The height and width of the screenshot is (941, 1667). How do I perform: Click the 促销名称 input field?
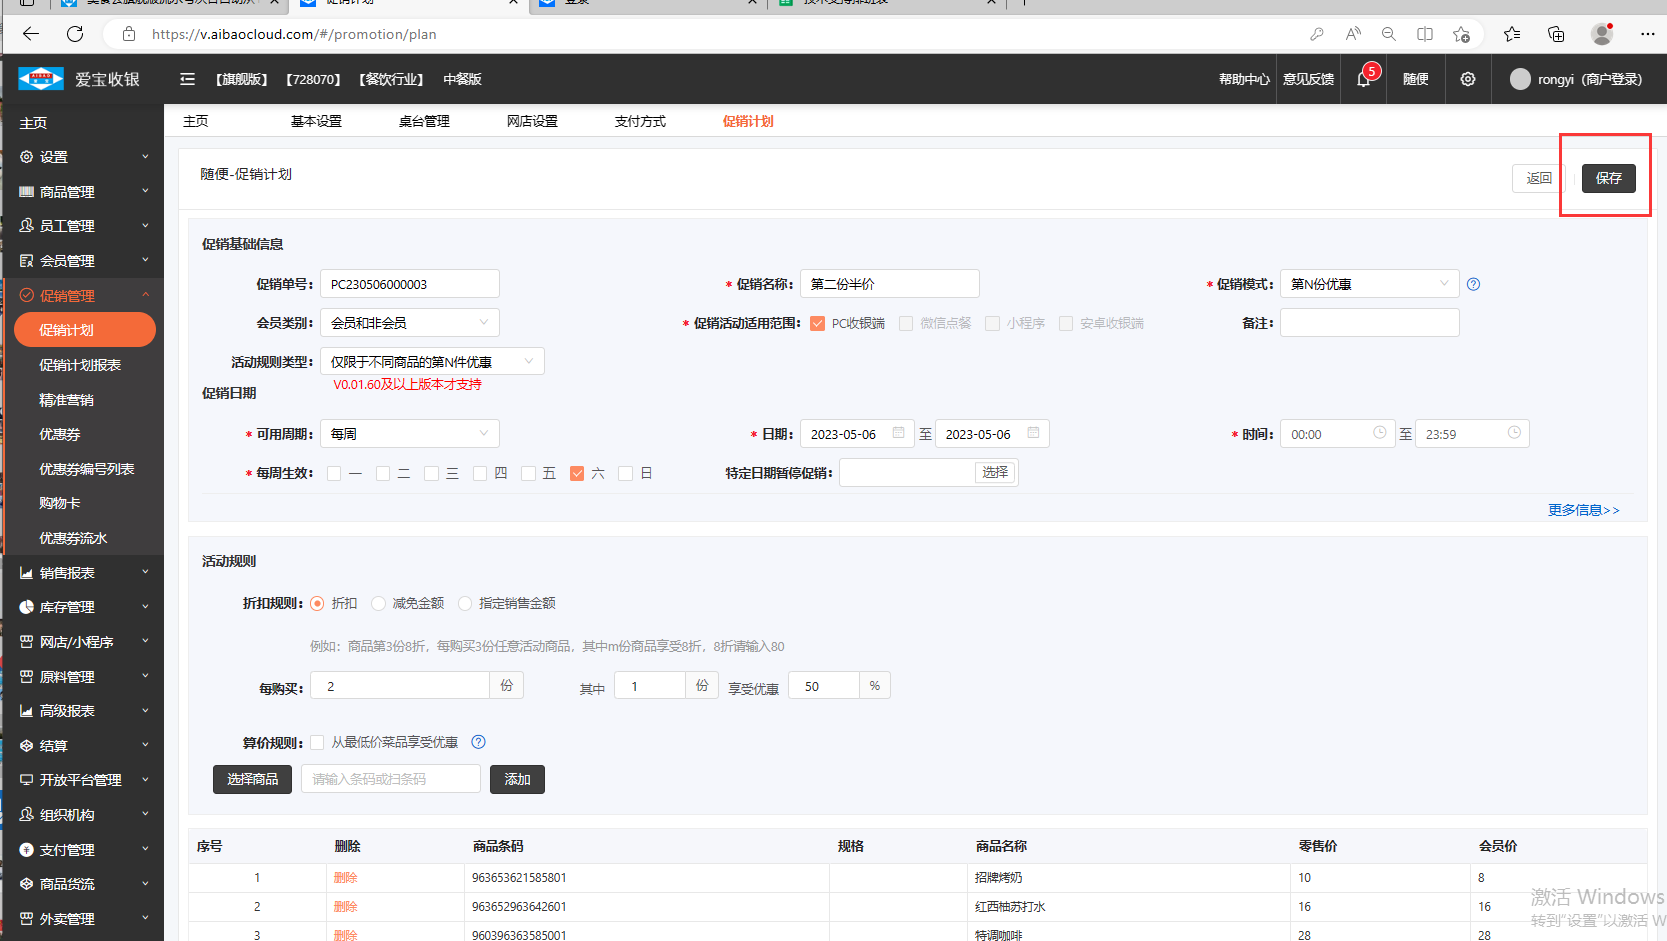[x=889, y=284]
